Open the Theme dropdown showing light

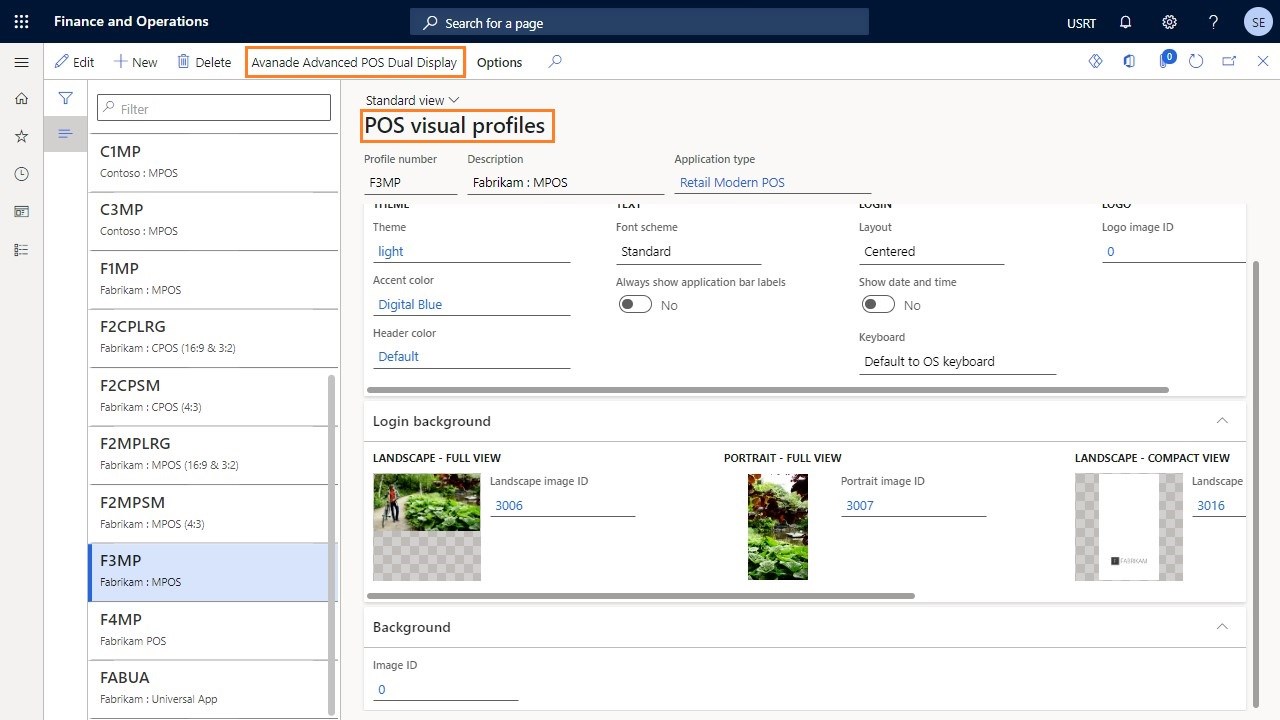click(x=471, y=251)
